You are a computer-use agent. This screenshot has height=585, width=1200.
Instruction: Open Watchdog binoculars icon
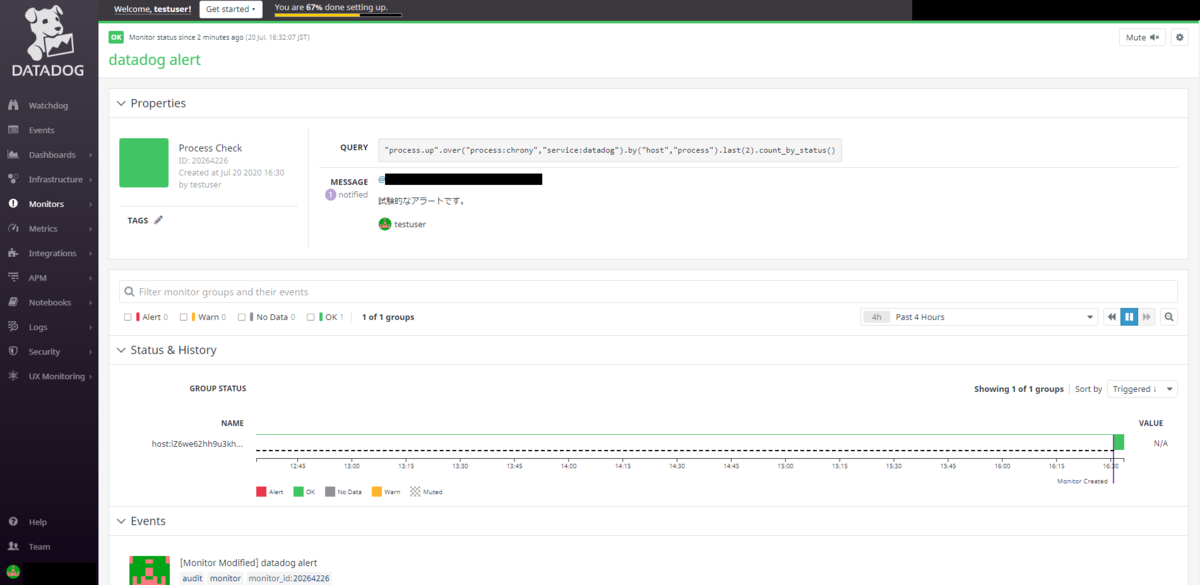click(13, 105)
